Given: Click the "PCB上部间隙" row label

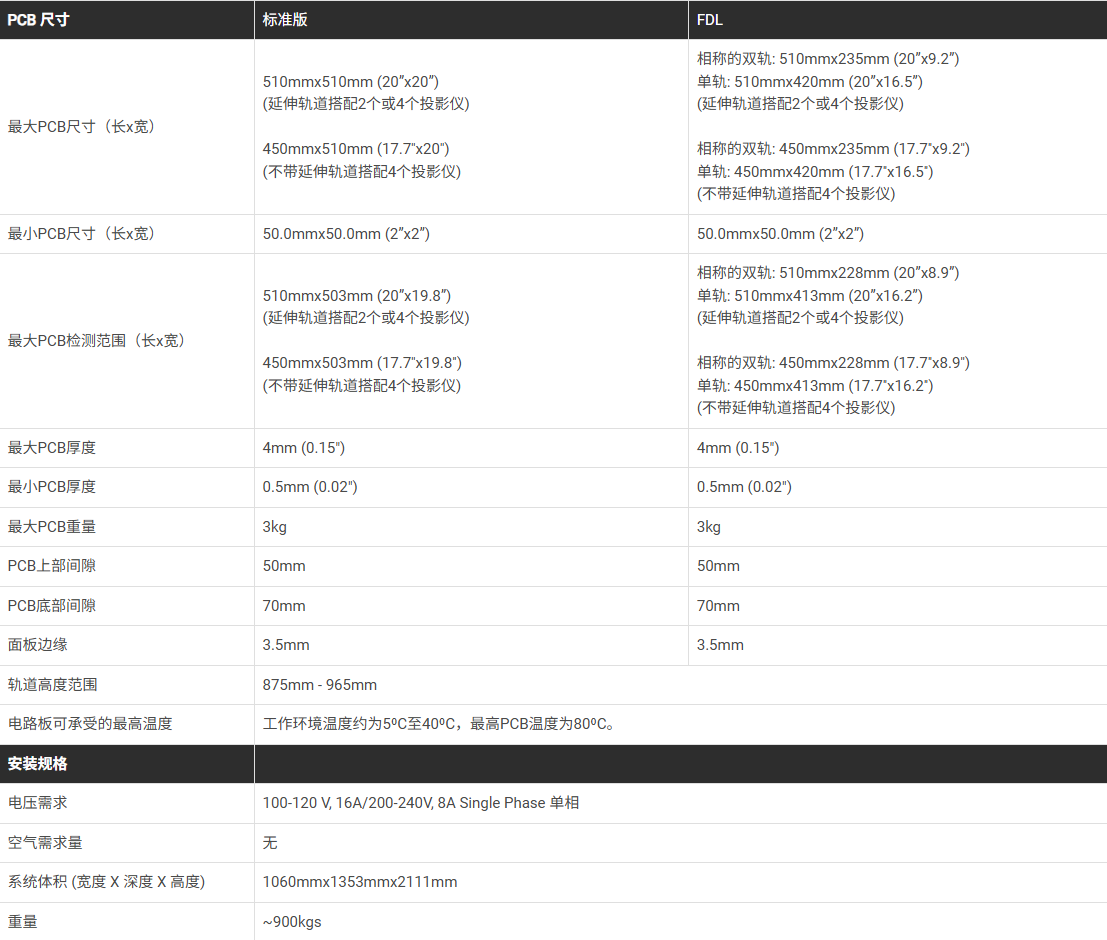Looking at the screenshot, I should click(52, 566).
